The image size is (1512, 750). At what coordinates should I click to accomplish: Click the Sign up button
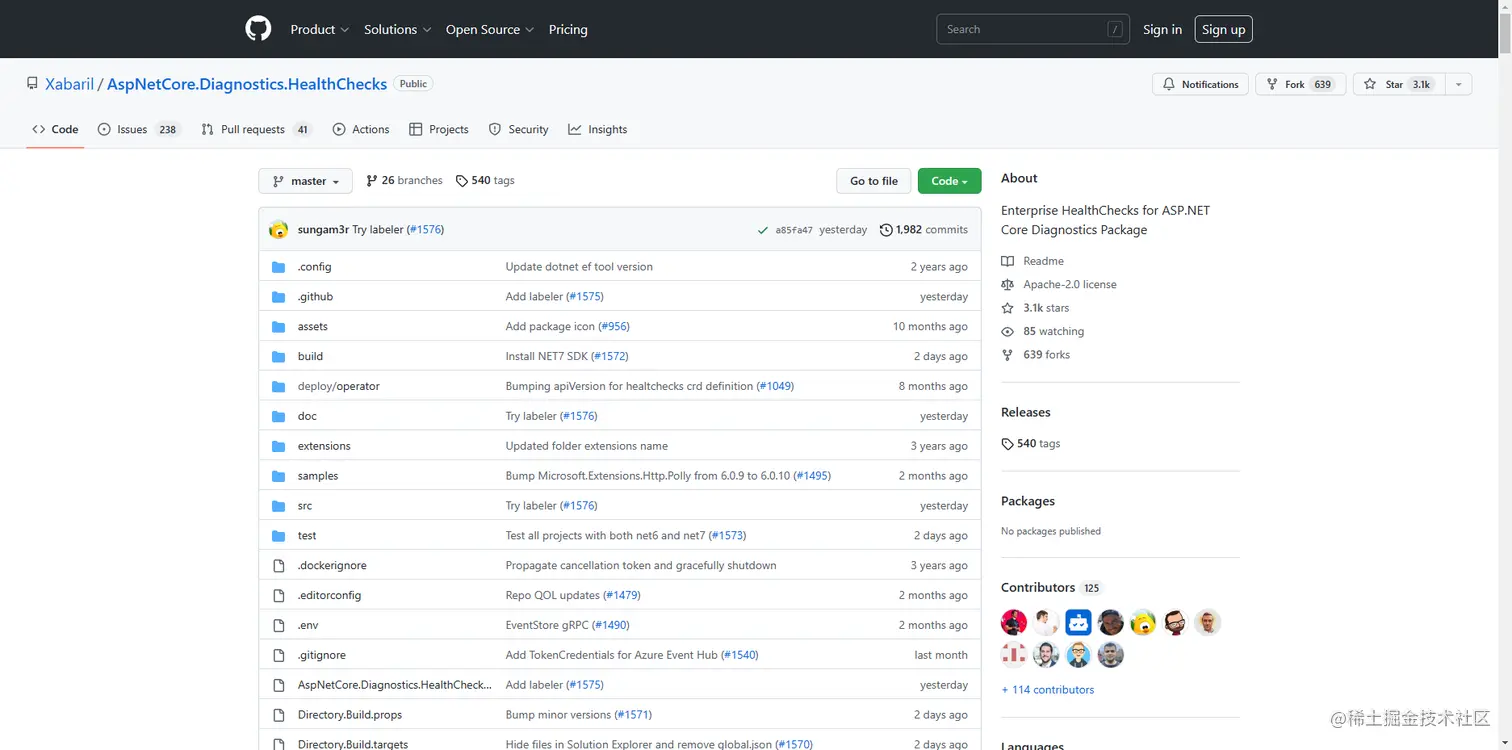click(x=1224, y=30)
